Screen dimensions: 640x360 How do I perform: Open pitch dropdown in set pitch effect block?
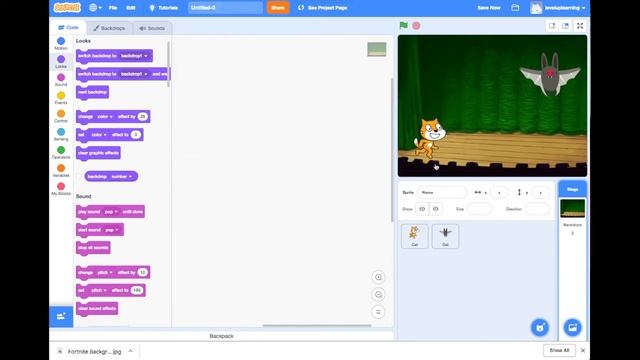click(x=99, y=290)
